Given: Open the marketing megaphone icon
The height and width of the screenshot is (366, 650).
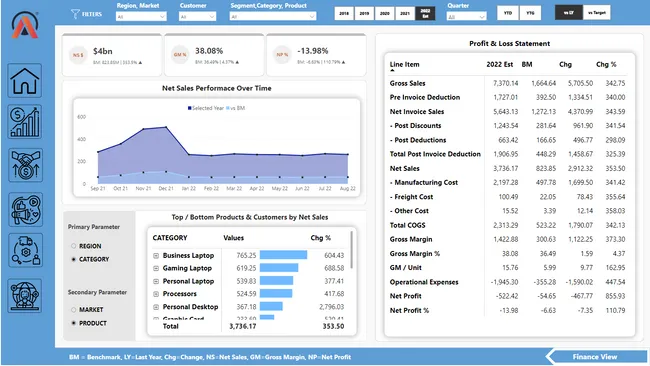Looking at the screenshot, I should click(25, 210).
